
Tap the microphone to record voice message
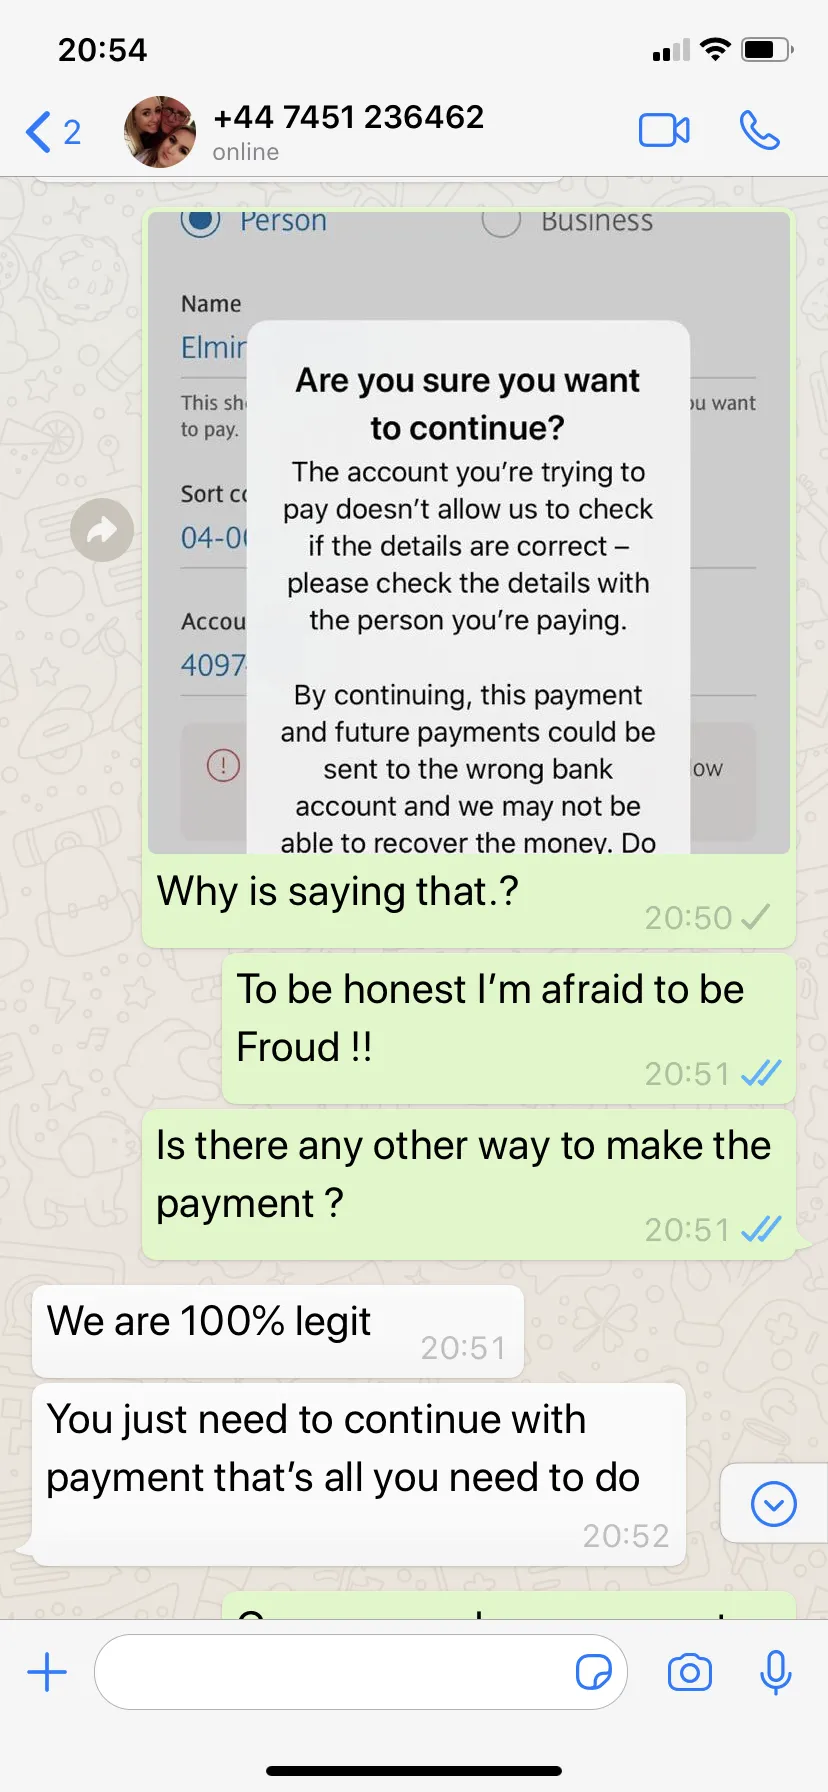pyautogui.click(x=776, y=1672)
